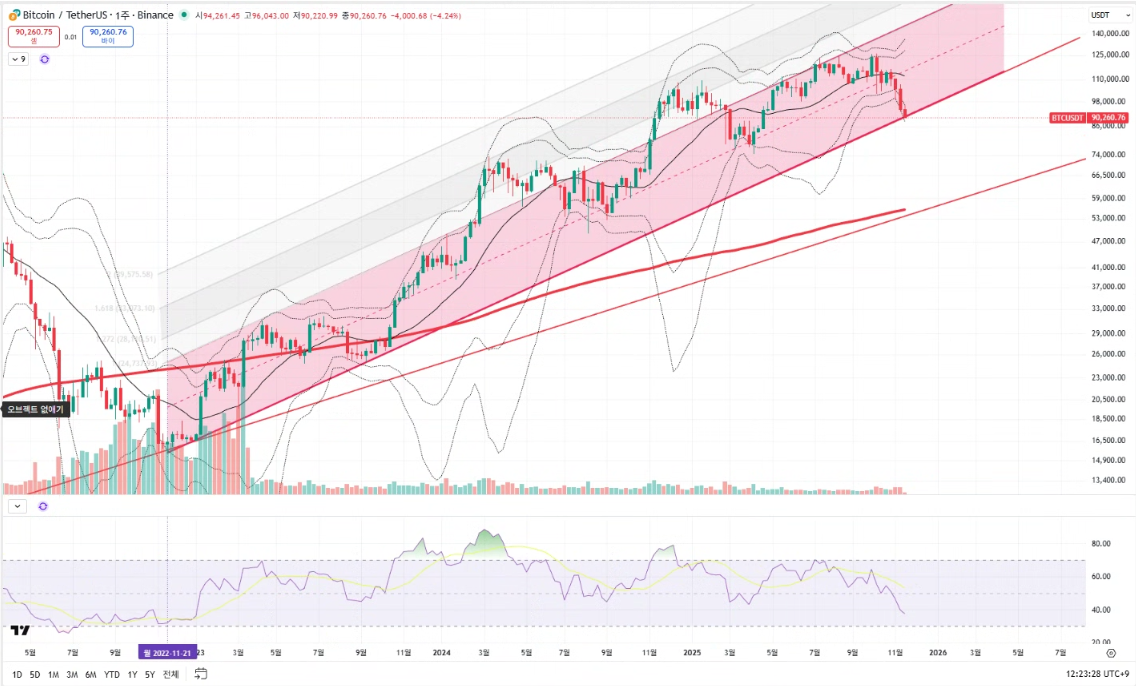Click the 140,000.00 price scale label
The width and height of the screenshot is (1136, 686).
(1111, 33)
